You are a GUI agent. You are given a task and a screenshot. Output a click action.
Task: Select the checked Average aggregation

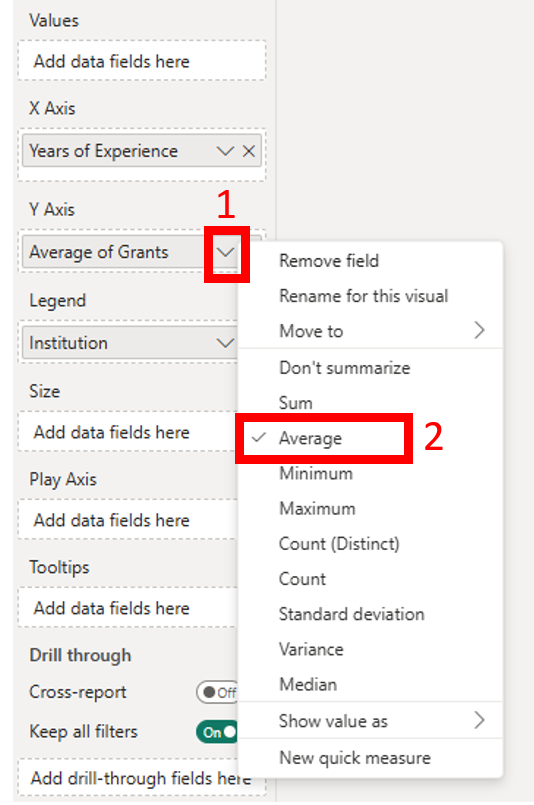click(x=370, y=438)
